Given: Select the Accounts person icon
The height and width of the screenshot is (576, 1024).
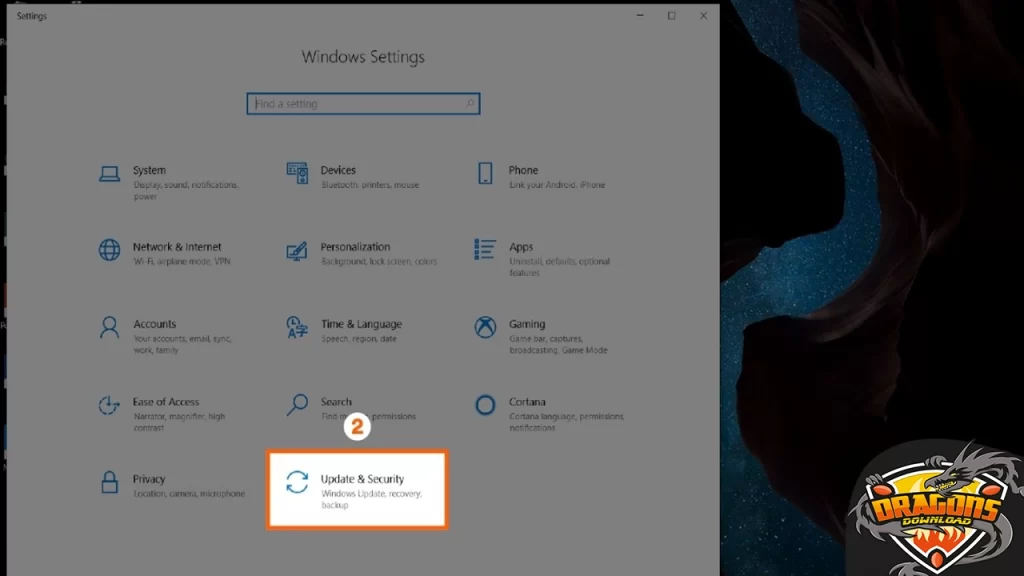Looking at the screenshot, I should pyautogui.click(x=109, y=327).
